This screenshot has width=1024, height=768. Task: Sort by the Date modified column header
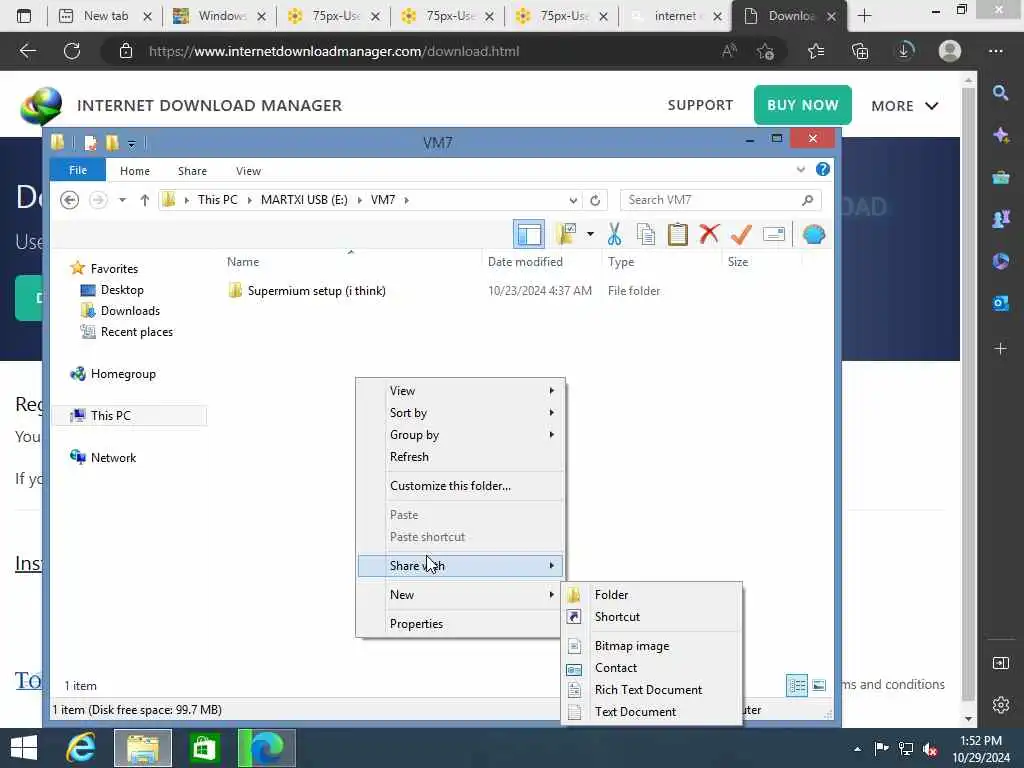[x=525, y=261]
